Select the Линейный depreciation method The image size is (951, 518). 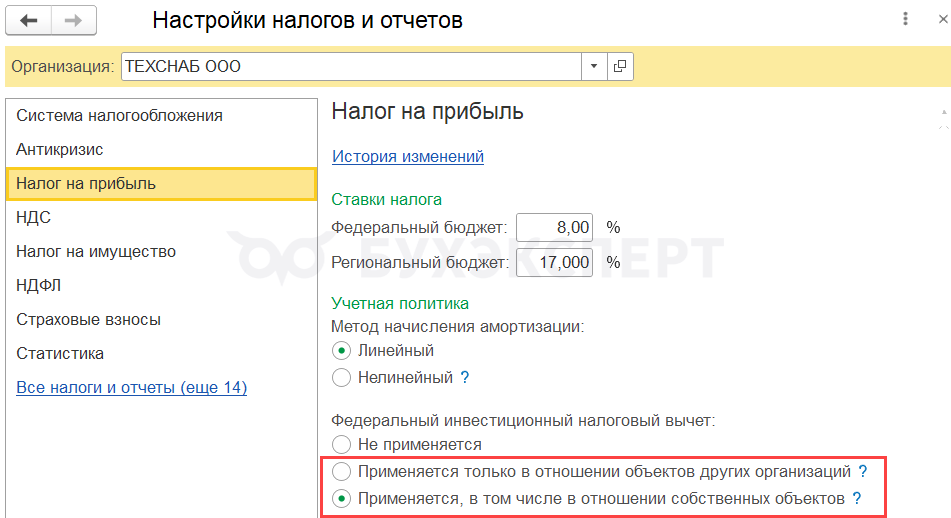pos(342,351)
